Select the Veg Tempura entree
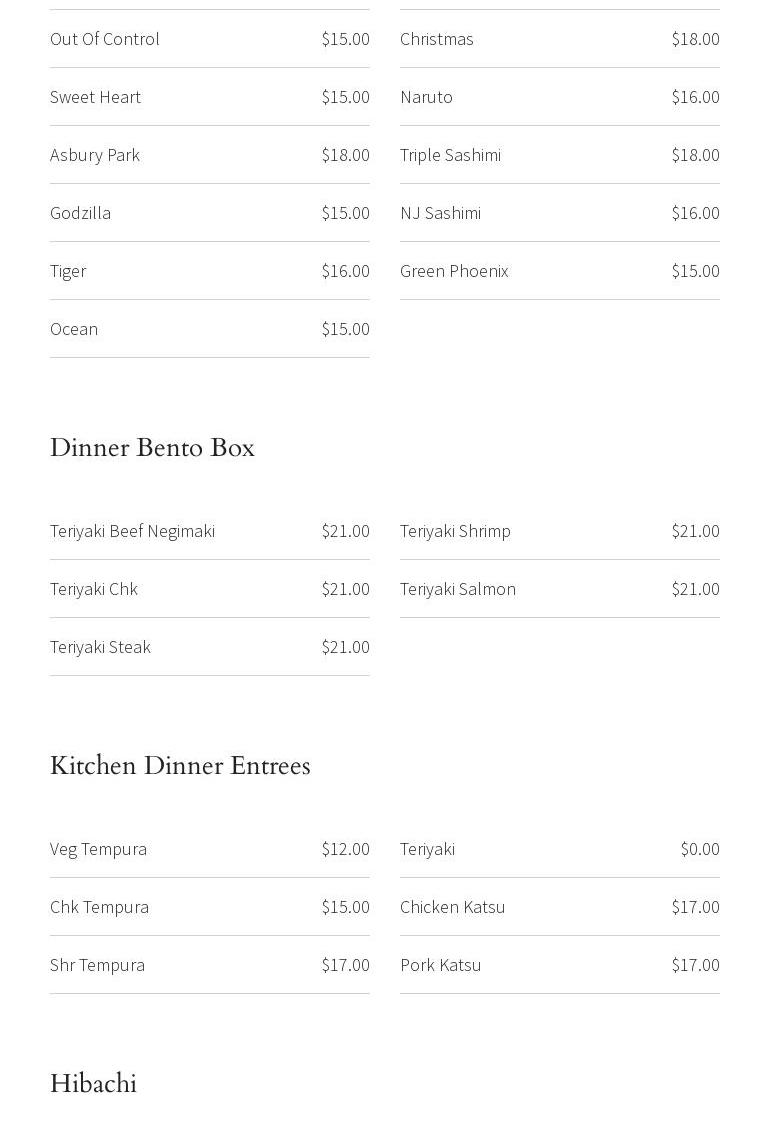The image size is (770, 1146). click(x=99, y=849)
